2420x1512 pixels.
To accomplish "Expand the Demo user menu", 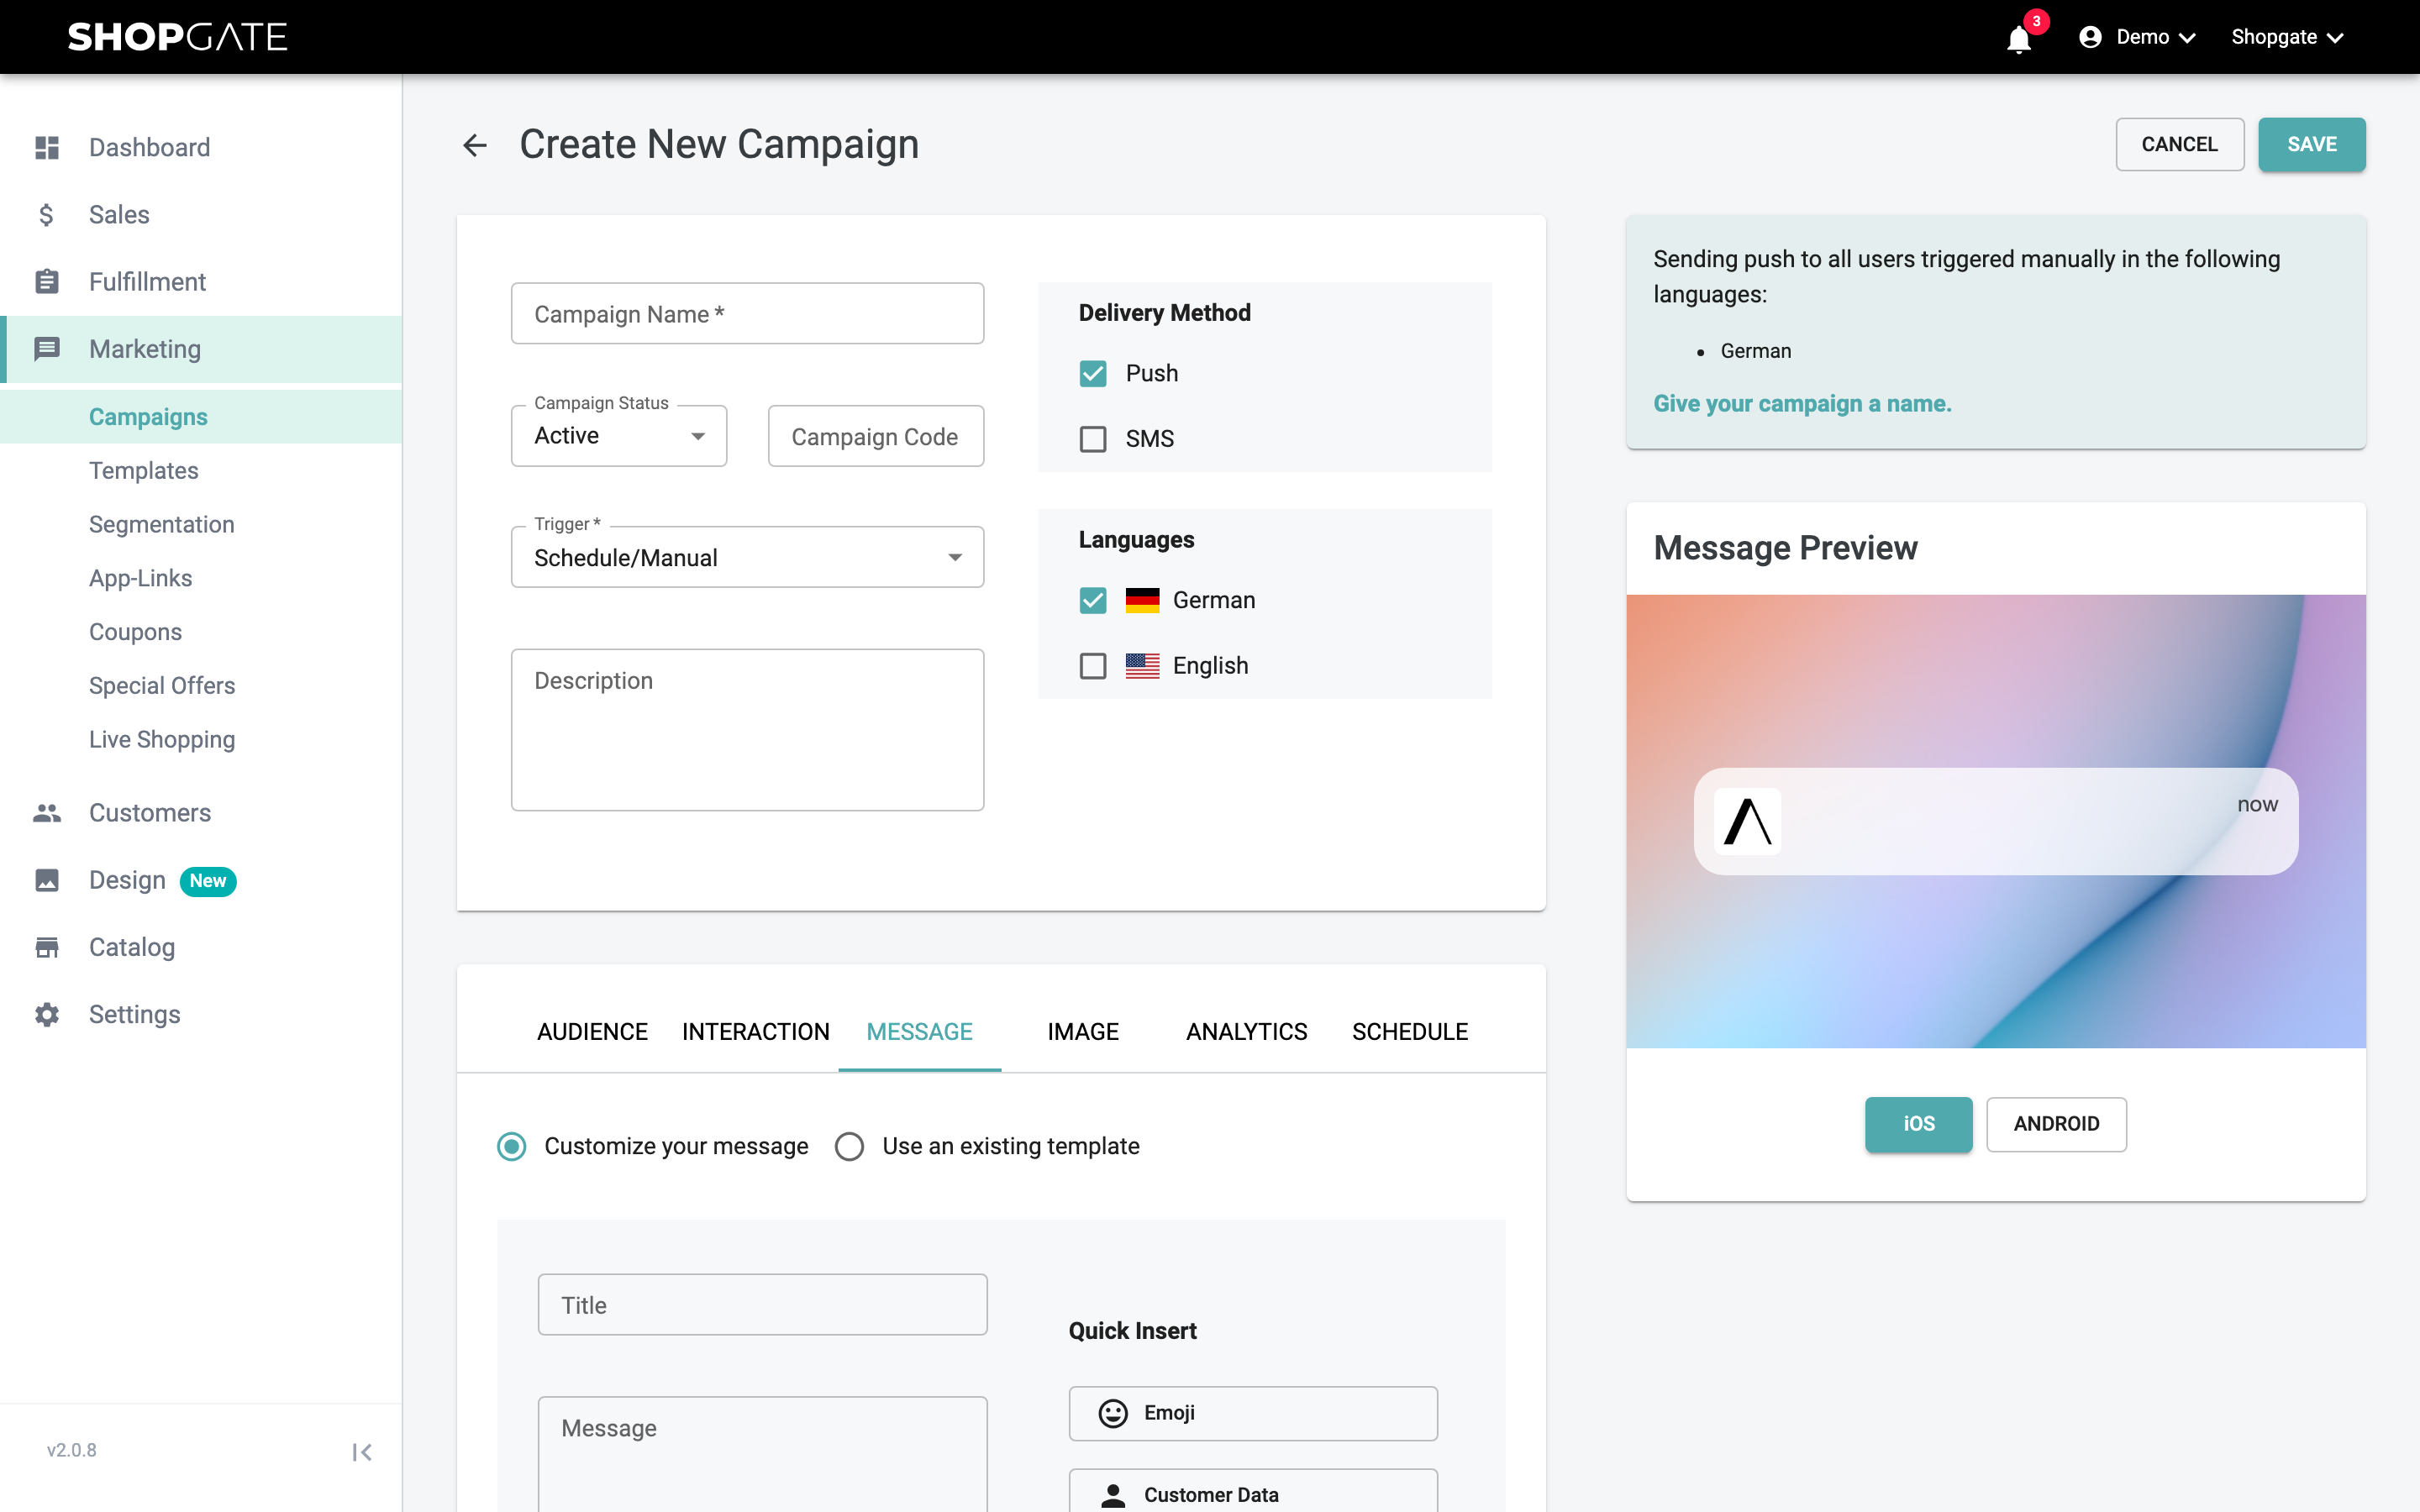I will tap(2137, 37).
